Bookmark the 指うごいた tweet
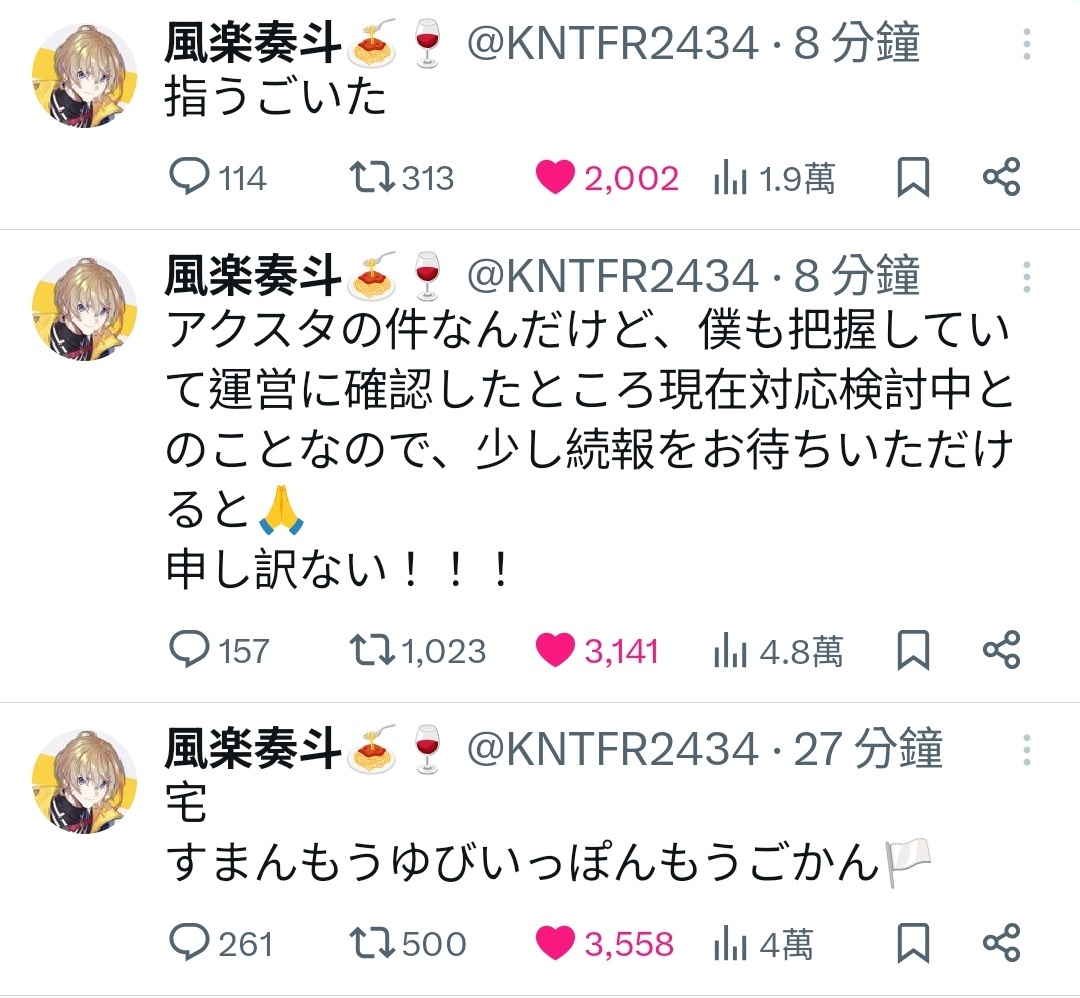Viewport: 1080px width, 998px height. (913, 177)
